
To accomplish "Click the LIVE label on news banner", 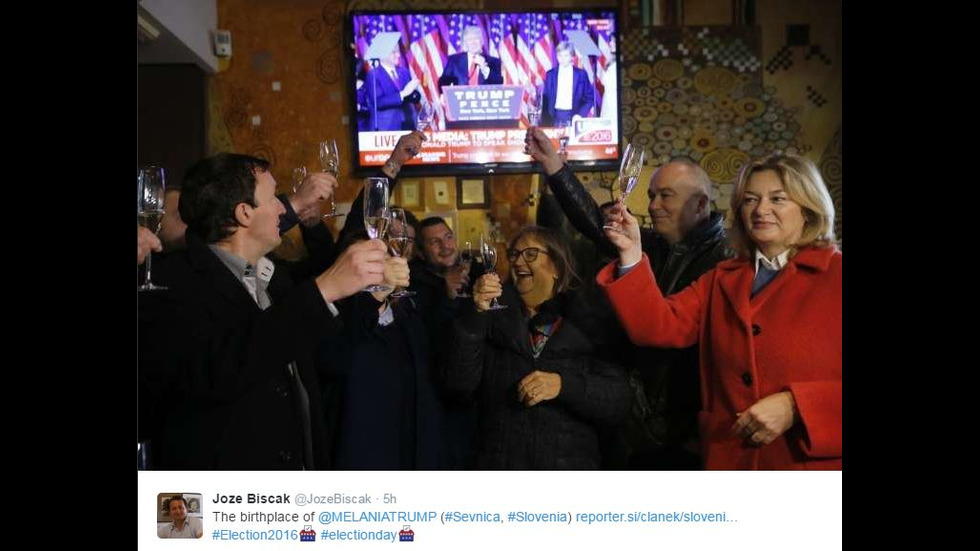I will (x=385, y=141).
